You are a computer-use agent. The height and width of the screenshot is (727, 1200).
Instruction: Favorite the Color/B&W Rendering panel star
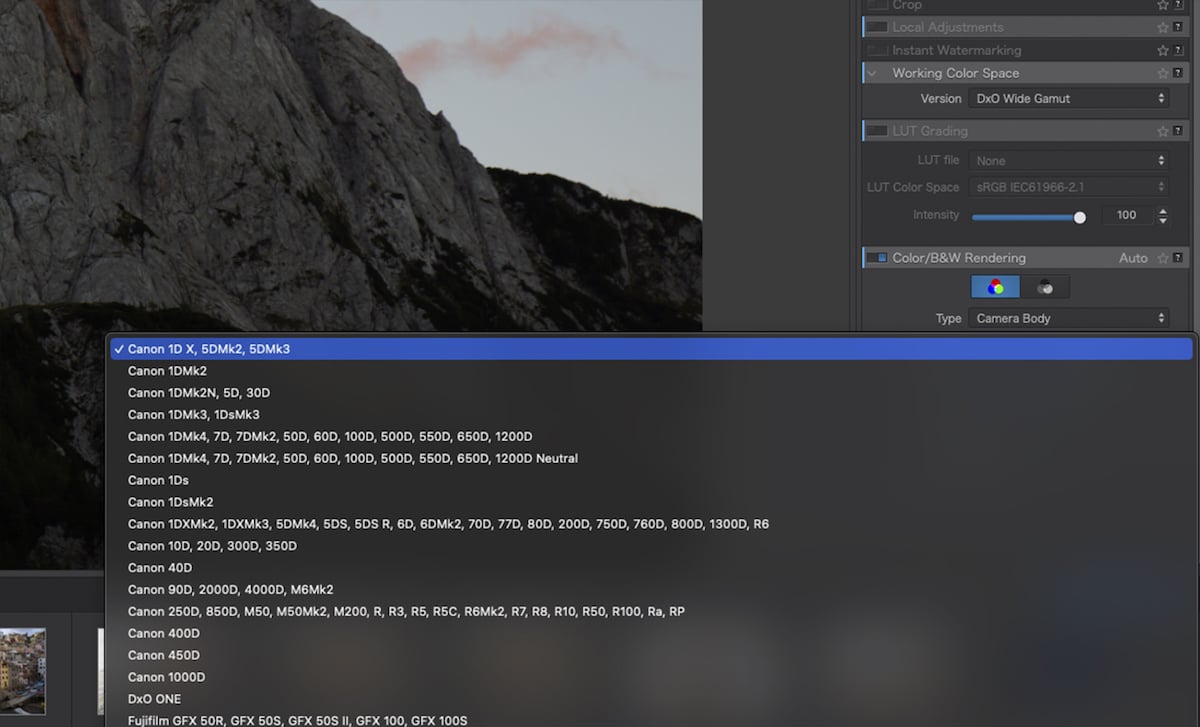[1160, 258]
